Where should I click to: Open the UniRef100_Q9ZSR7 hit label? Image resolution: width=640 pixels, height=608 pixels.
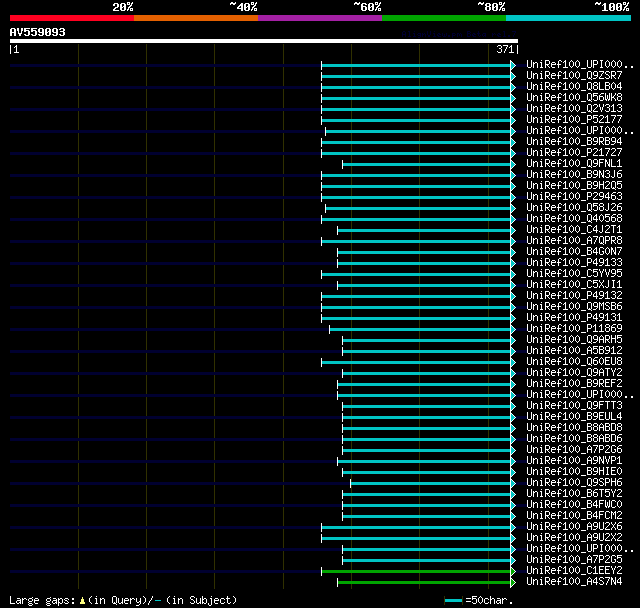(574, 75)
